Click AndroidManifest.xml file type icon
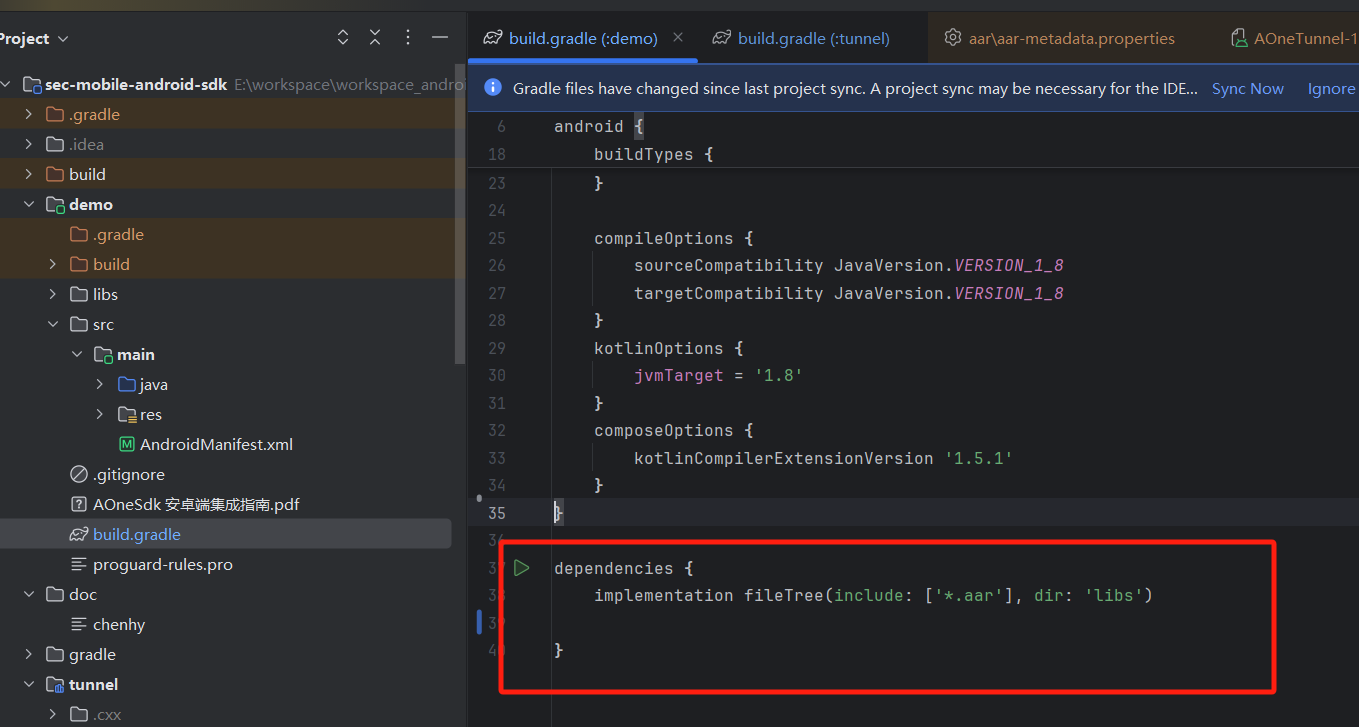Viewport: 1359px width, 727px height. click(x=127, y=445)
